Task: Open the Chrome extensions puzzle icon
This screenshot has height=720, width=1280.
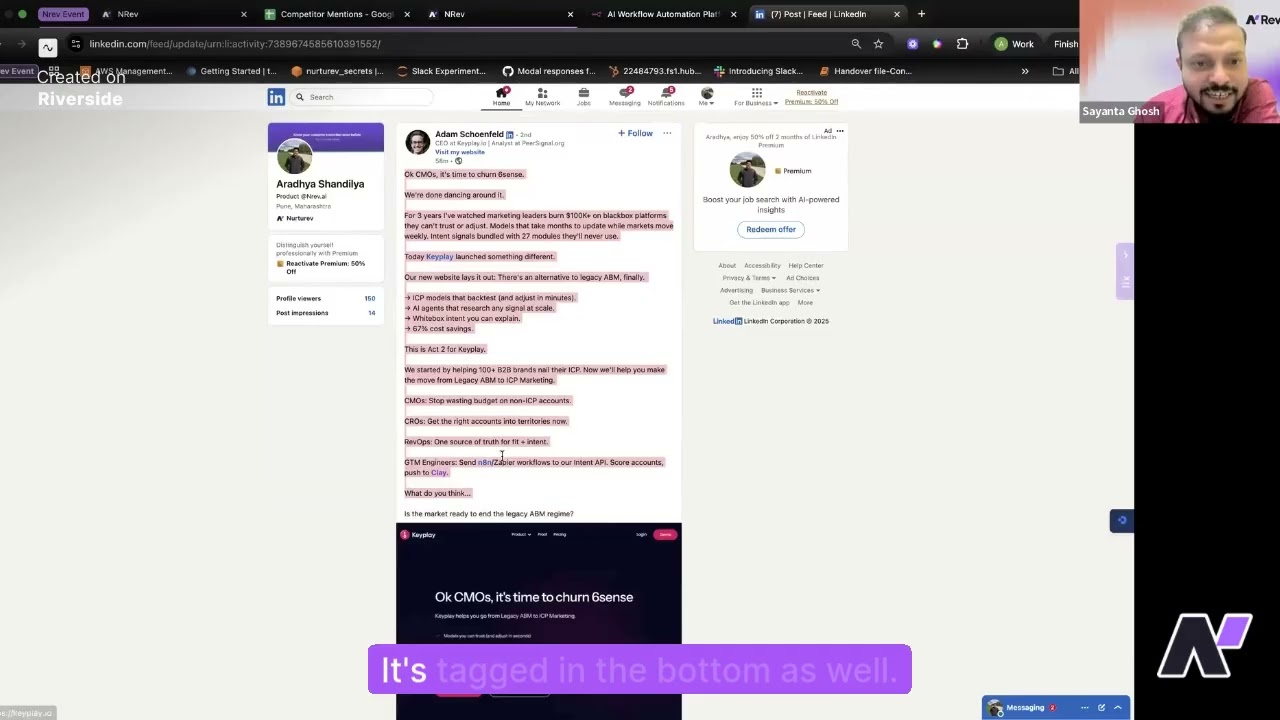Action: click(x=962, y=44)
